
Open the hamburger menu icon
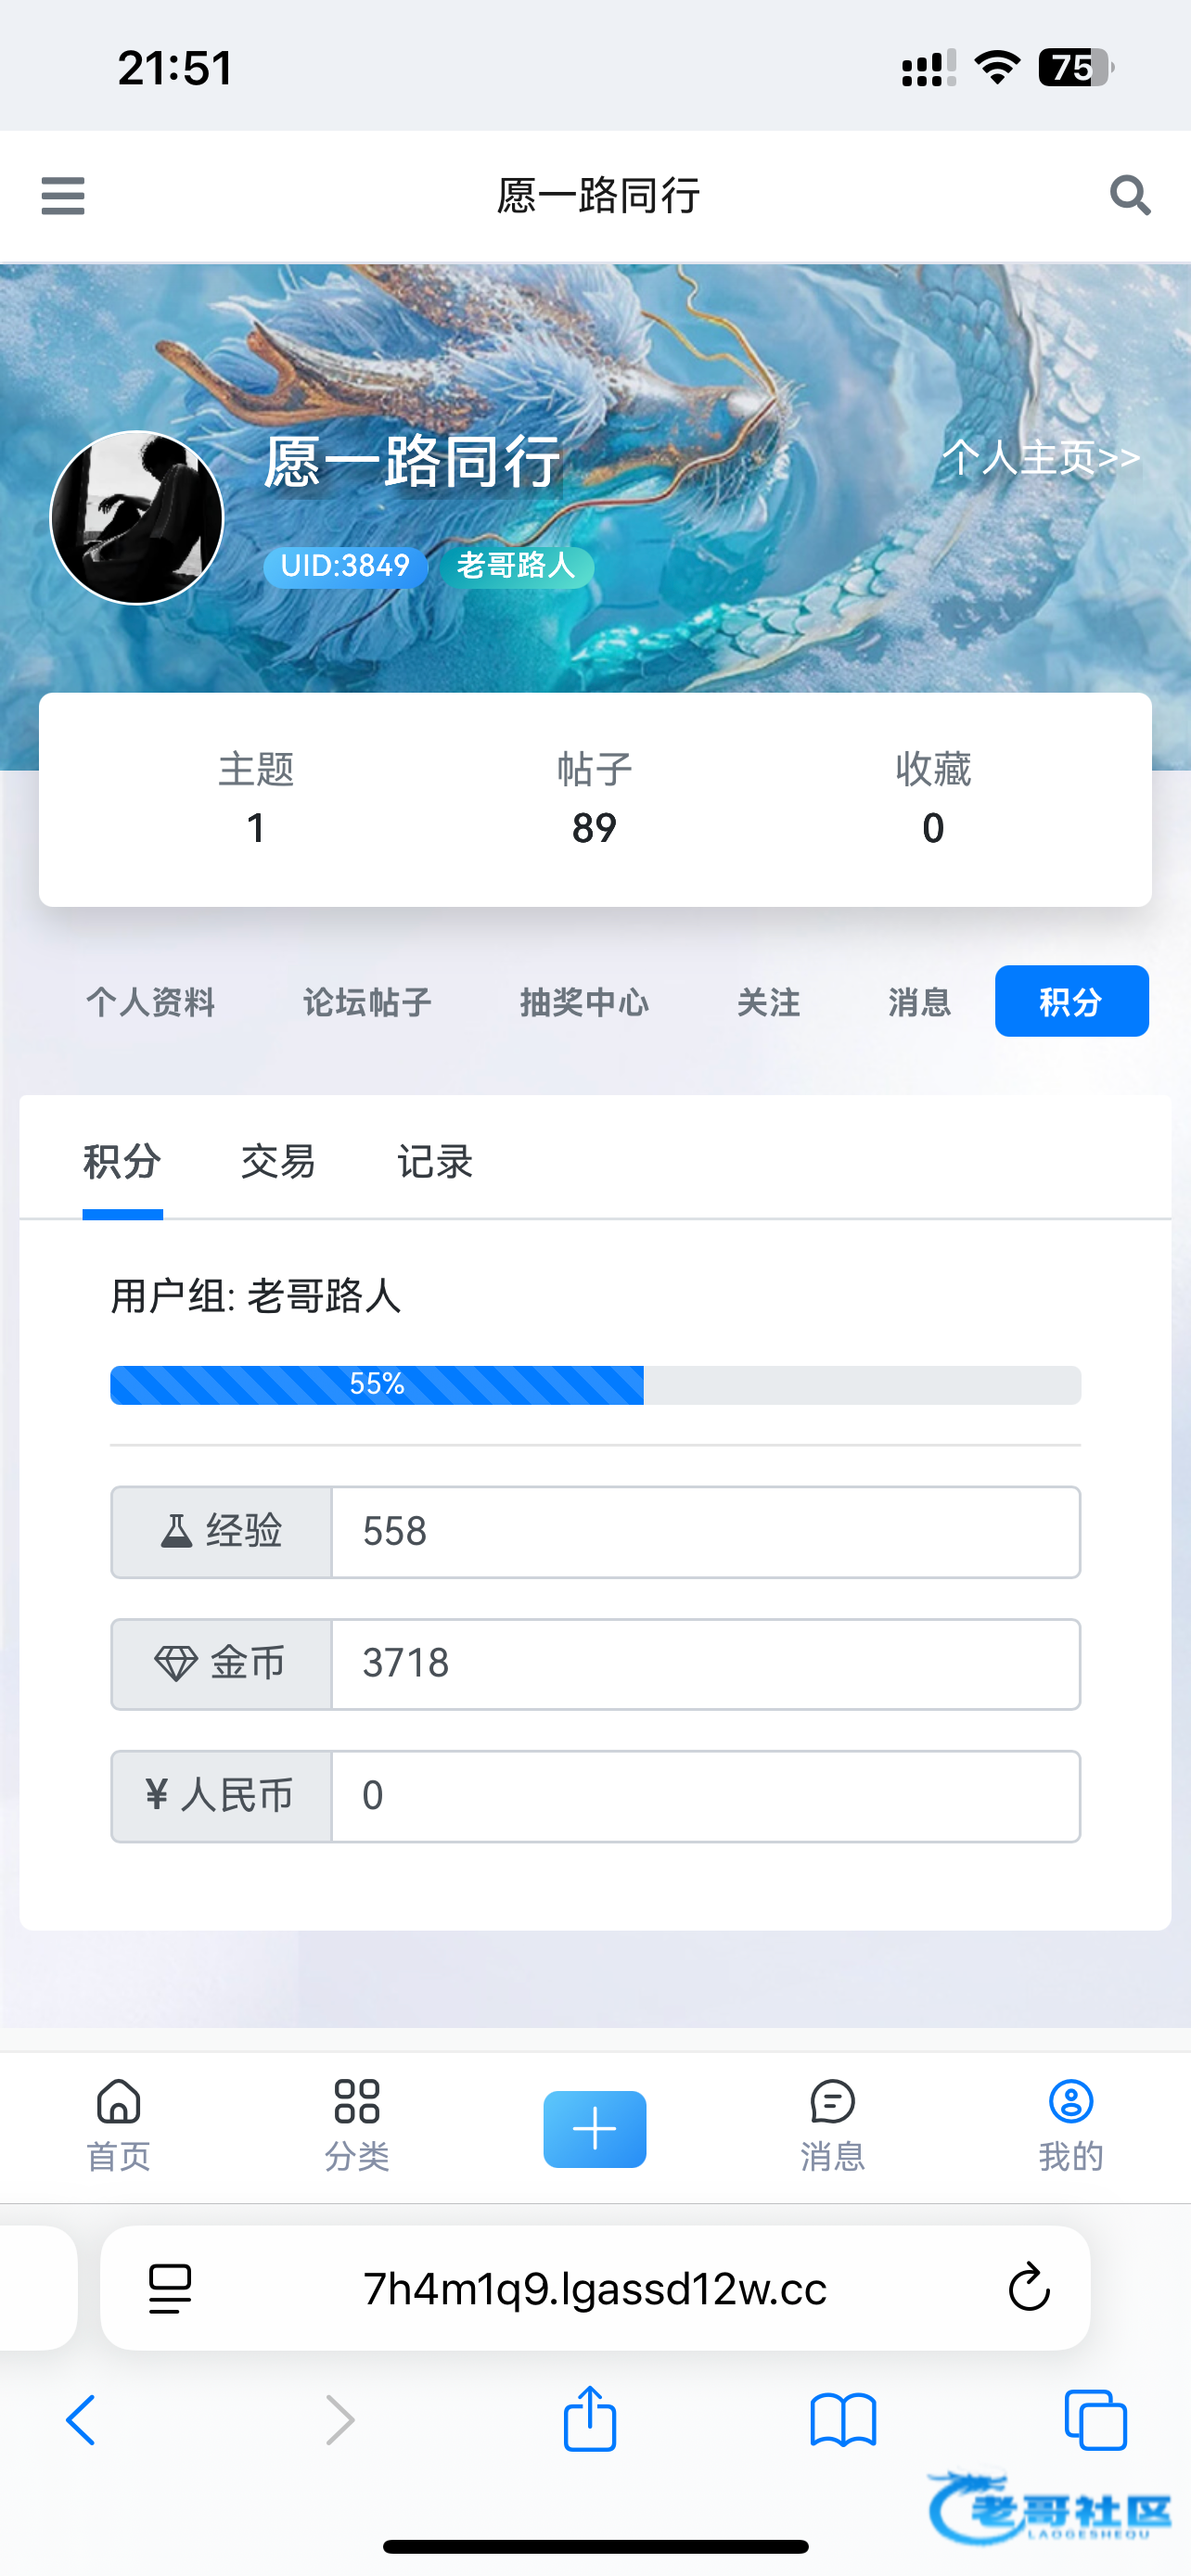tap(63, 195)
